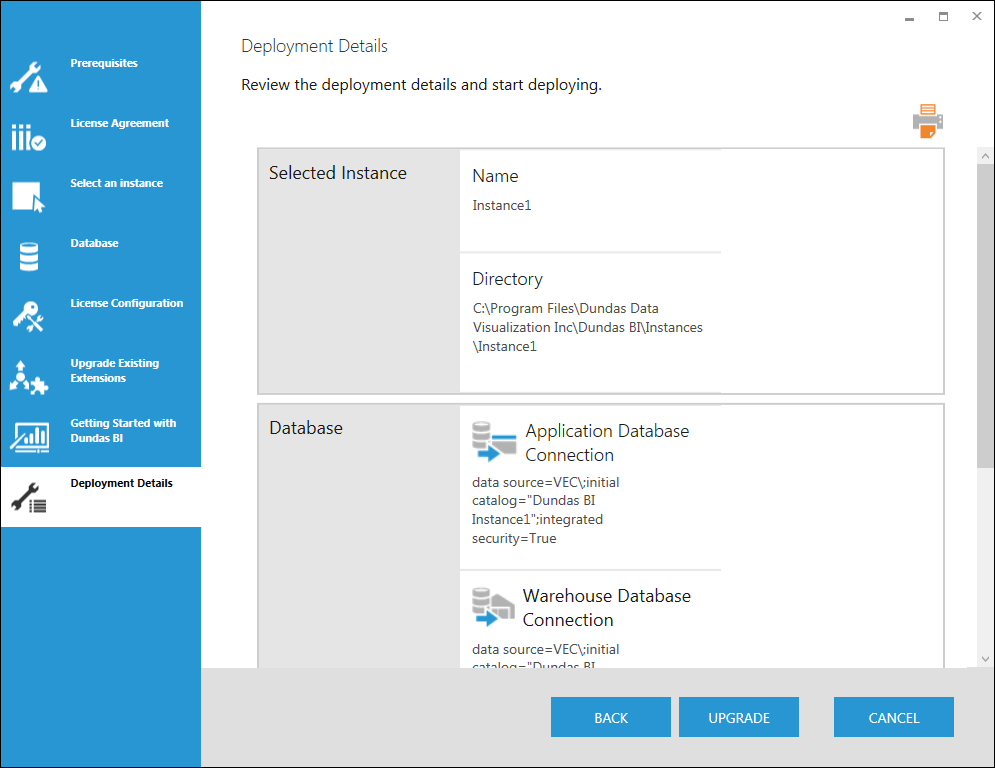Viewport: 995px width, 768px height.
Task: Open the License Agreement step
Action: tap(119, 123)
